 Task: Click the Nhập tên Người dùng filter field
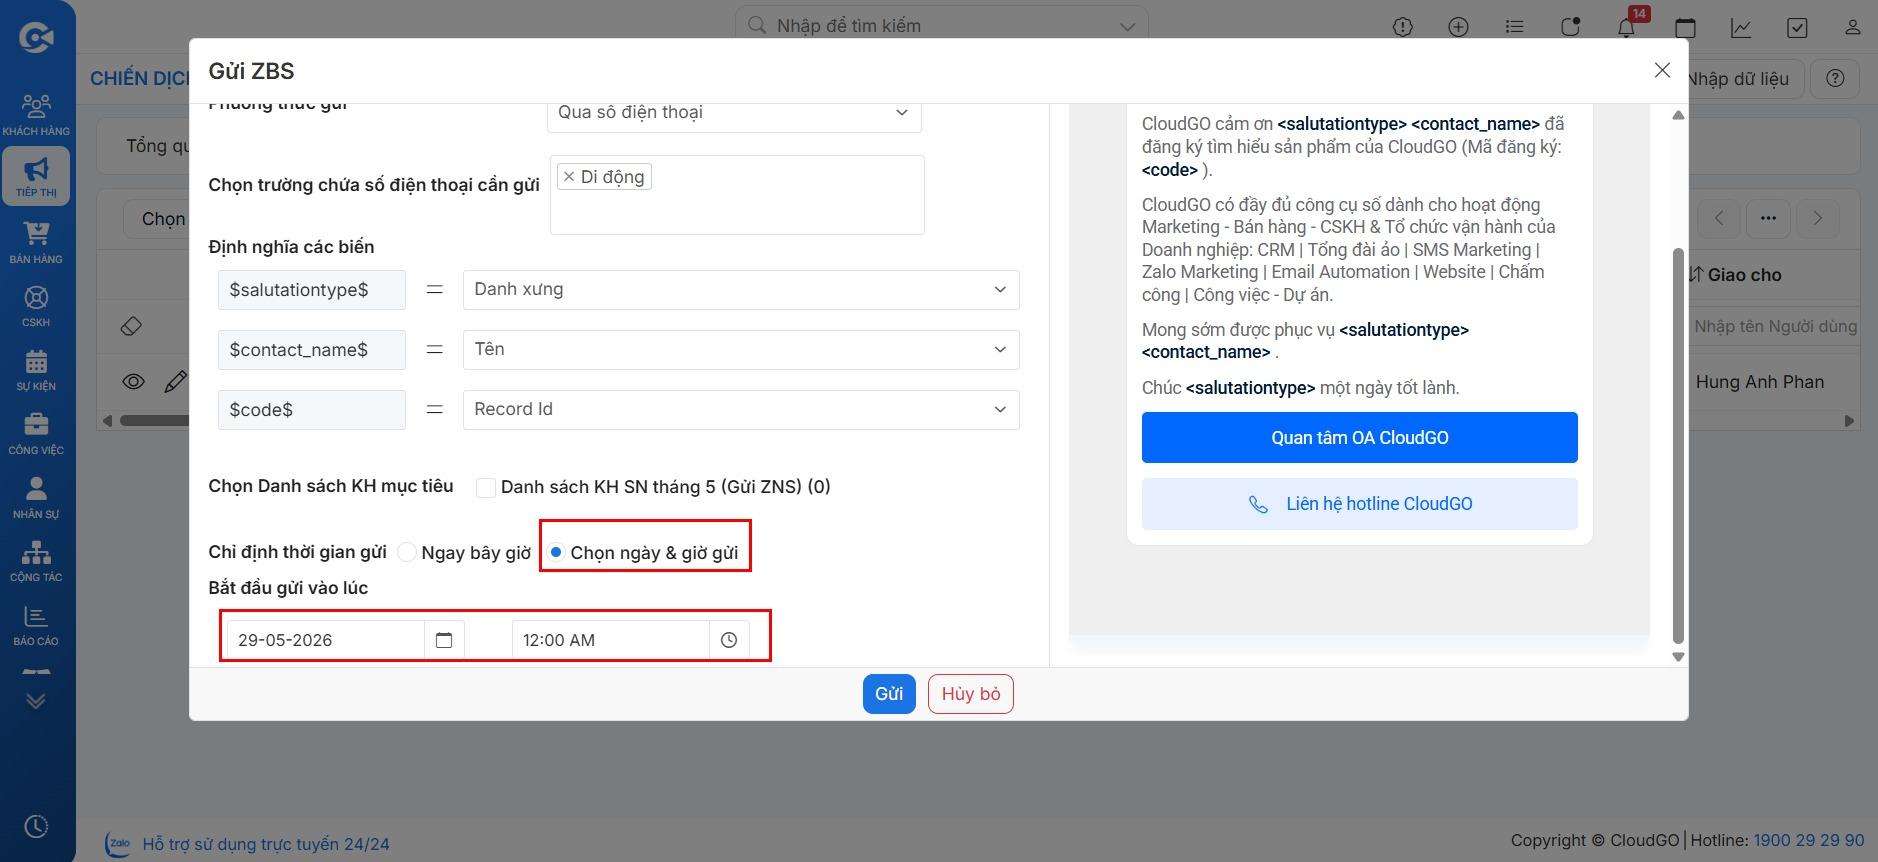[x=1775, y=326]
